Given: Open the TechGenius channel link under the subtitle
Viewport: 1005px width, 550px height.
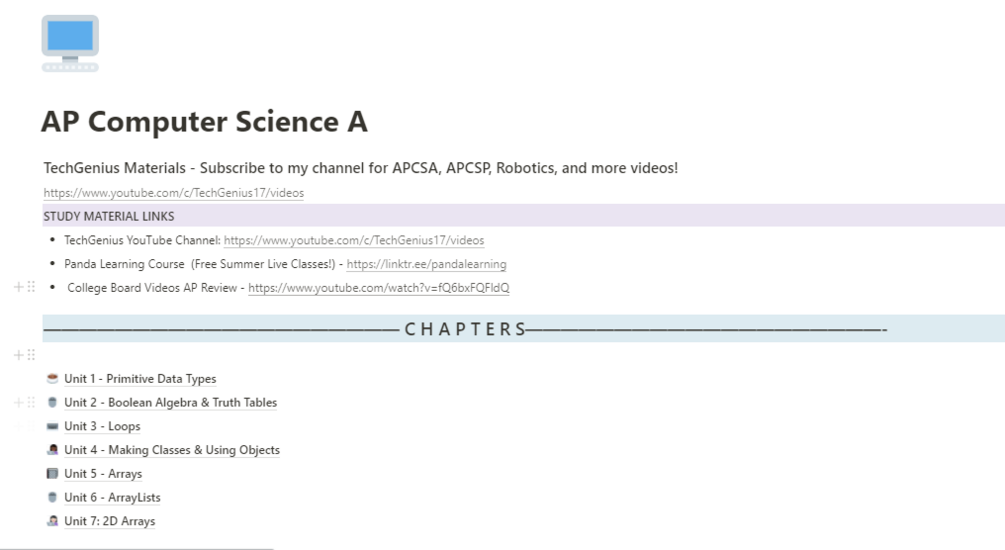Looking at the screenshot, I should coord(173,193).
